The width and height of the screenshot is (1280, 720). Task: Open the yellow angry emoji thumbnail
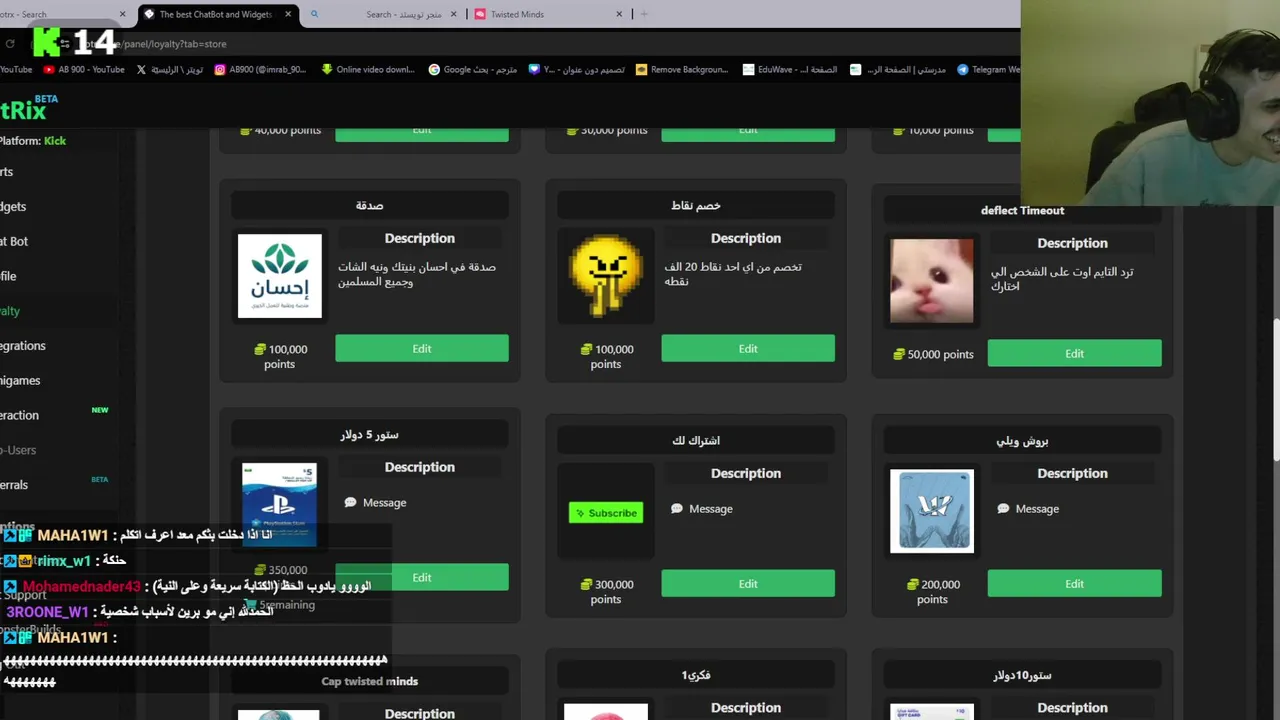606,276
